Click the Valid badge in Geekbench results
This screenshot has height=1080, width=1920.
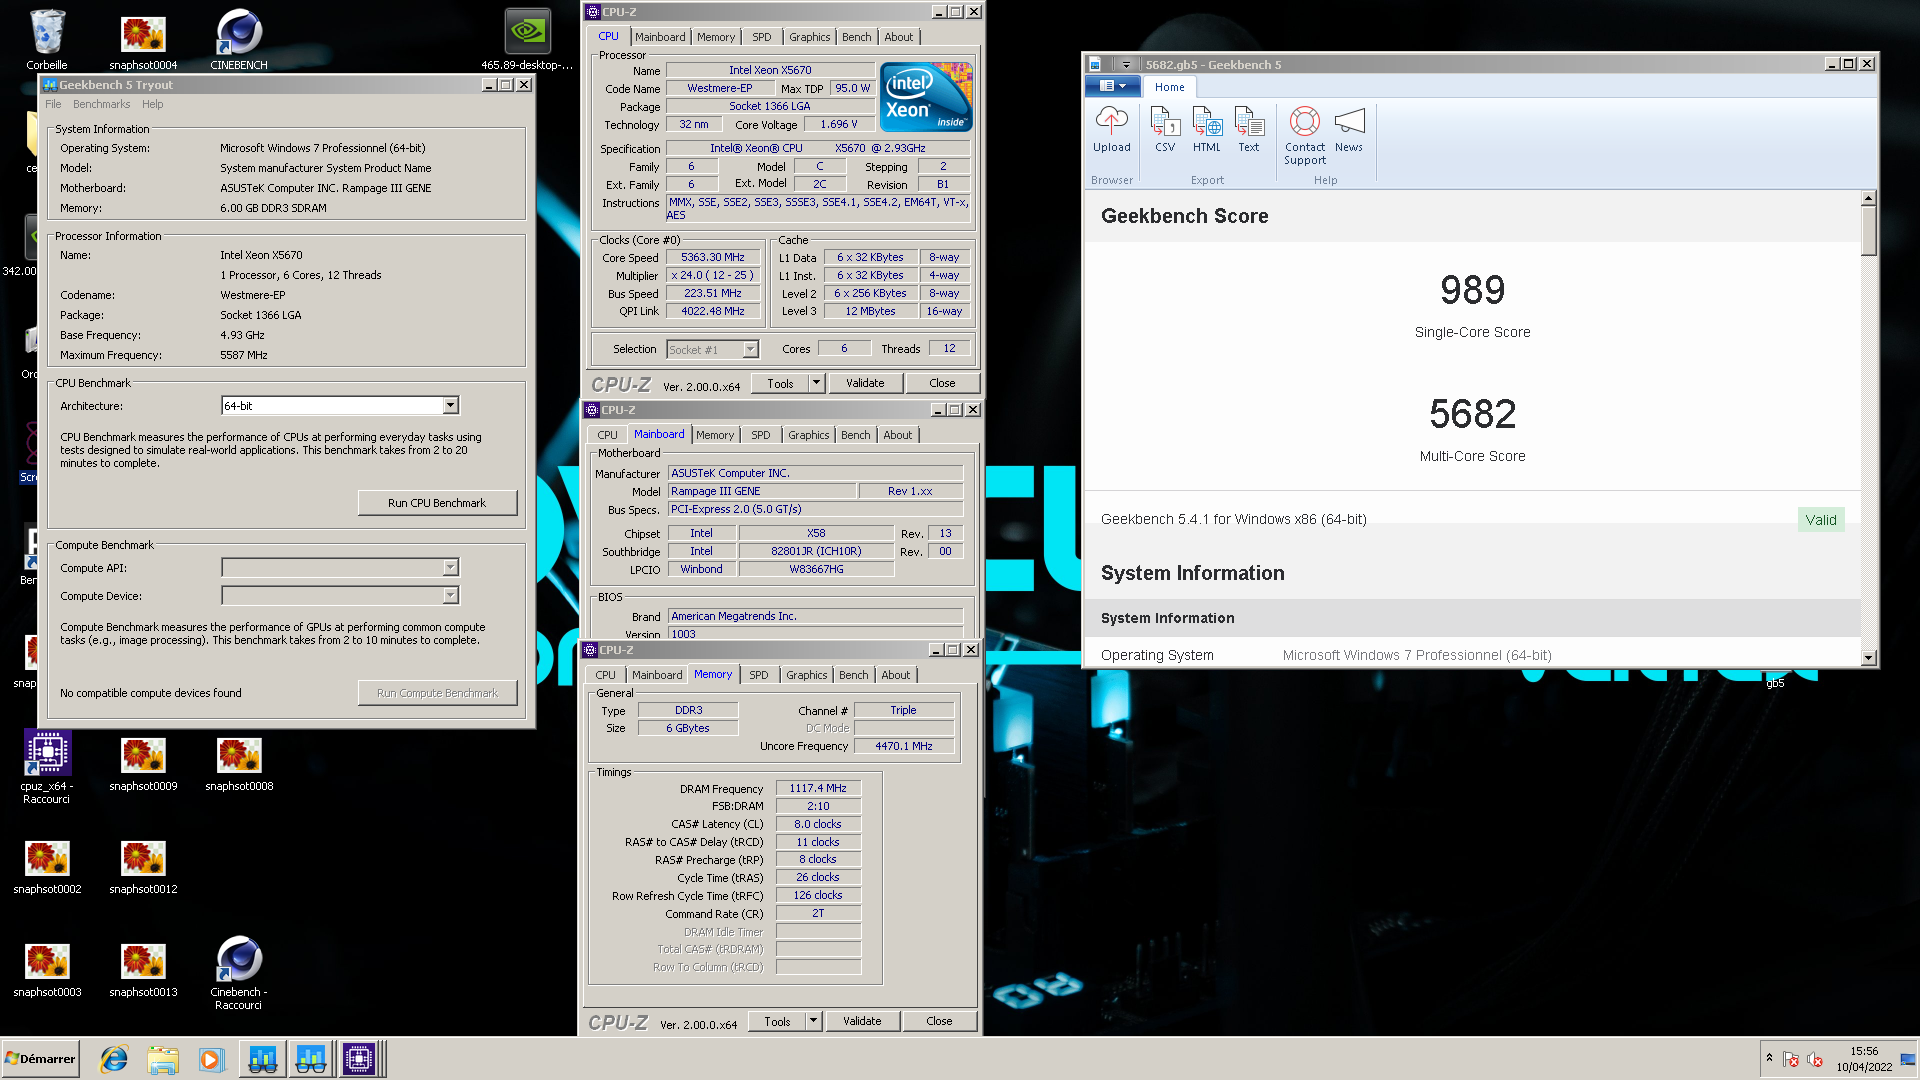tap(1821, 520)
